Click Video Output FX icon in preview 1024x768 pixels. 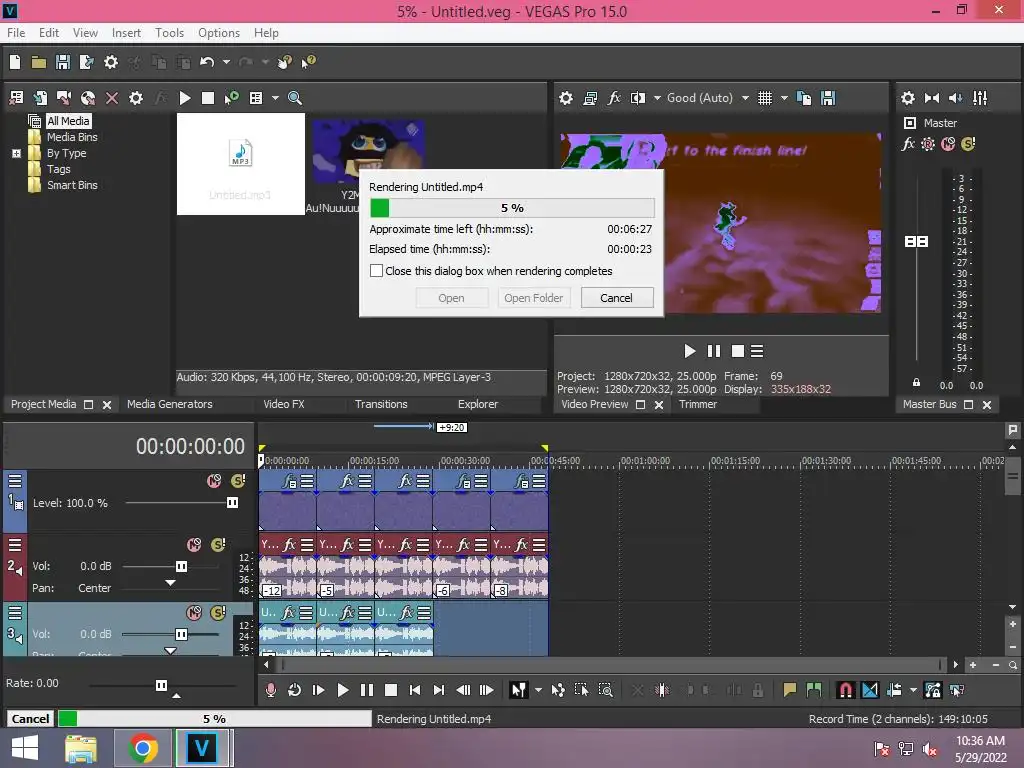coord(614,98)
